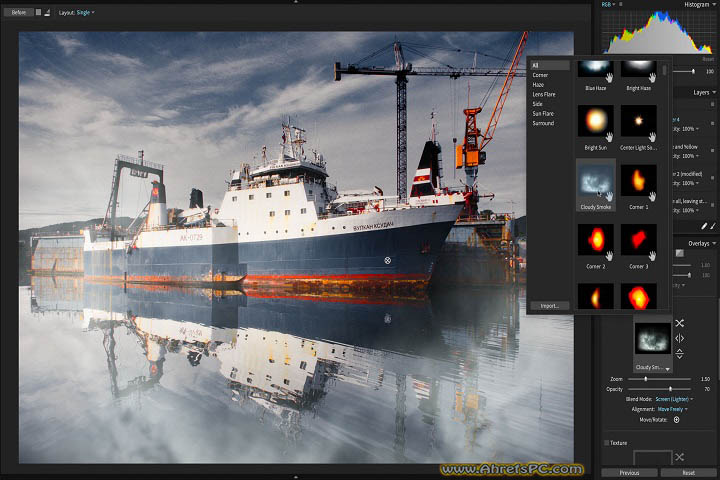
Task: Click the Move/Rotate target icon
Action: [676, 419]
